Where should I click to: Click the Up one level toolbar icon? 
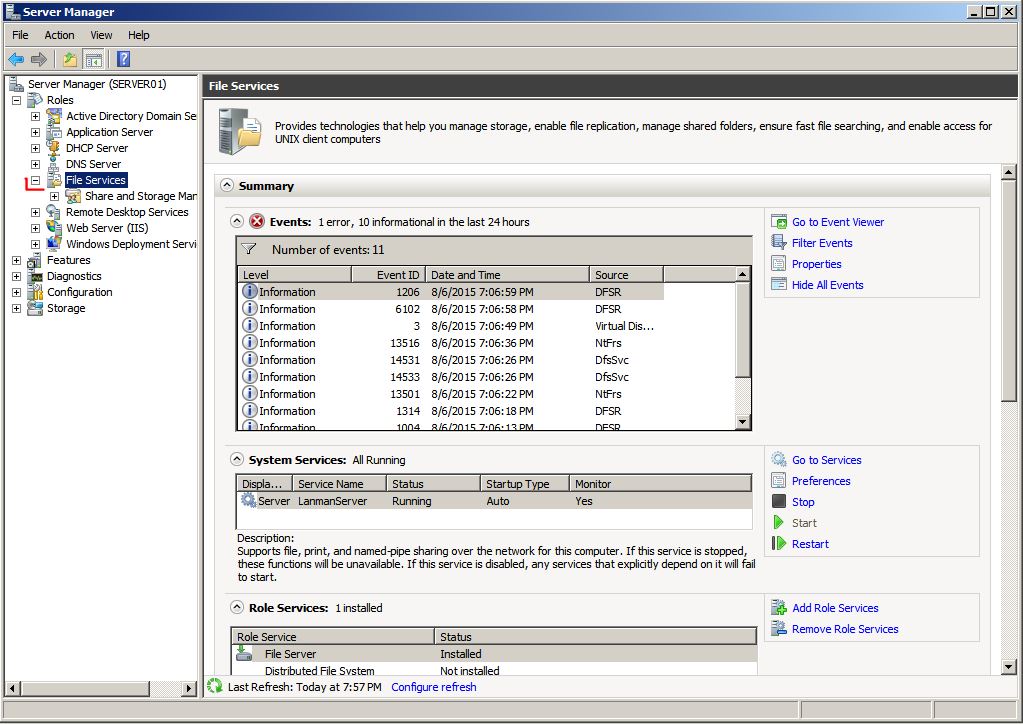(70, 59)
